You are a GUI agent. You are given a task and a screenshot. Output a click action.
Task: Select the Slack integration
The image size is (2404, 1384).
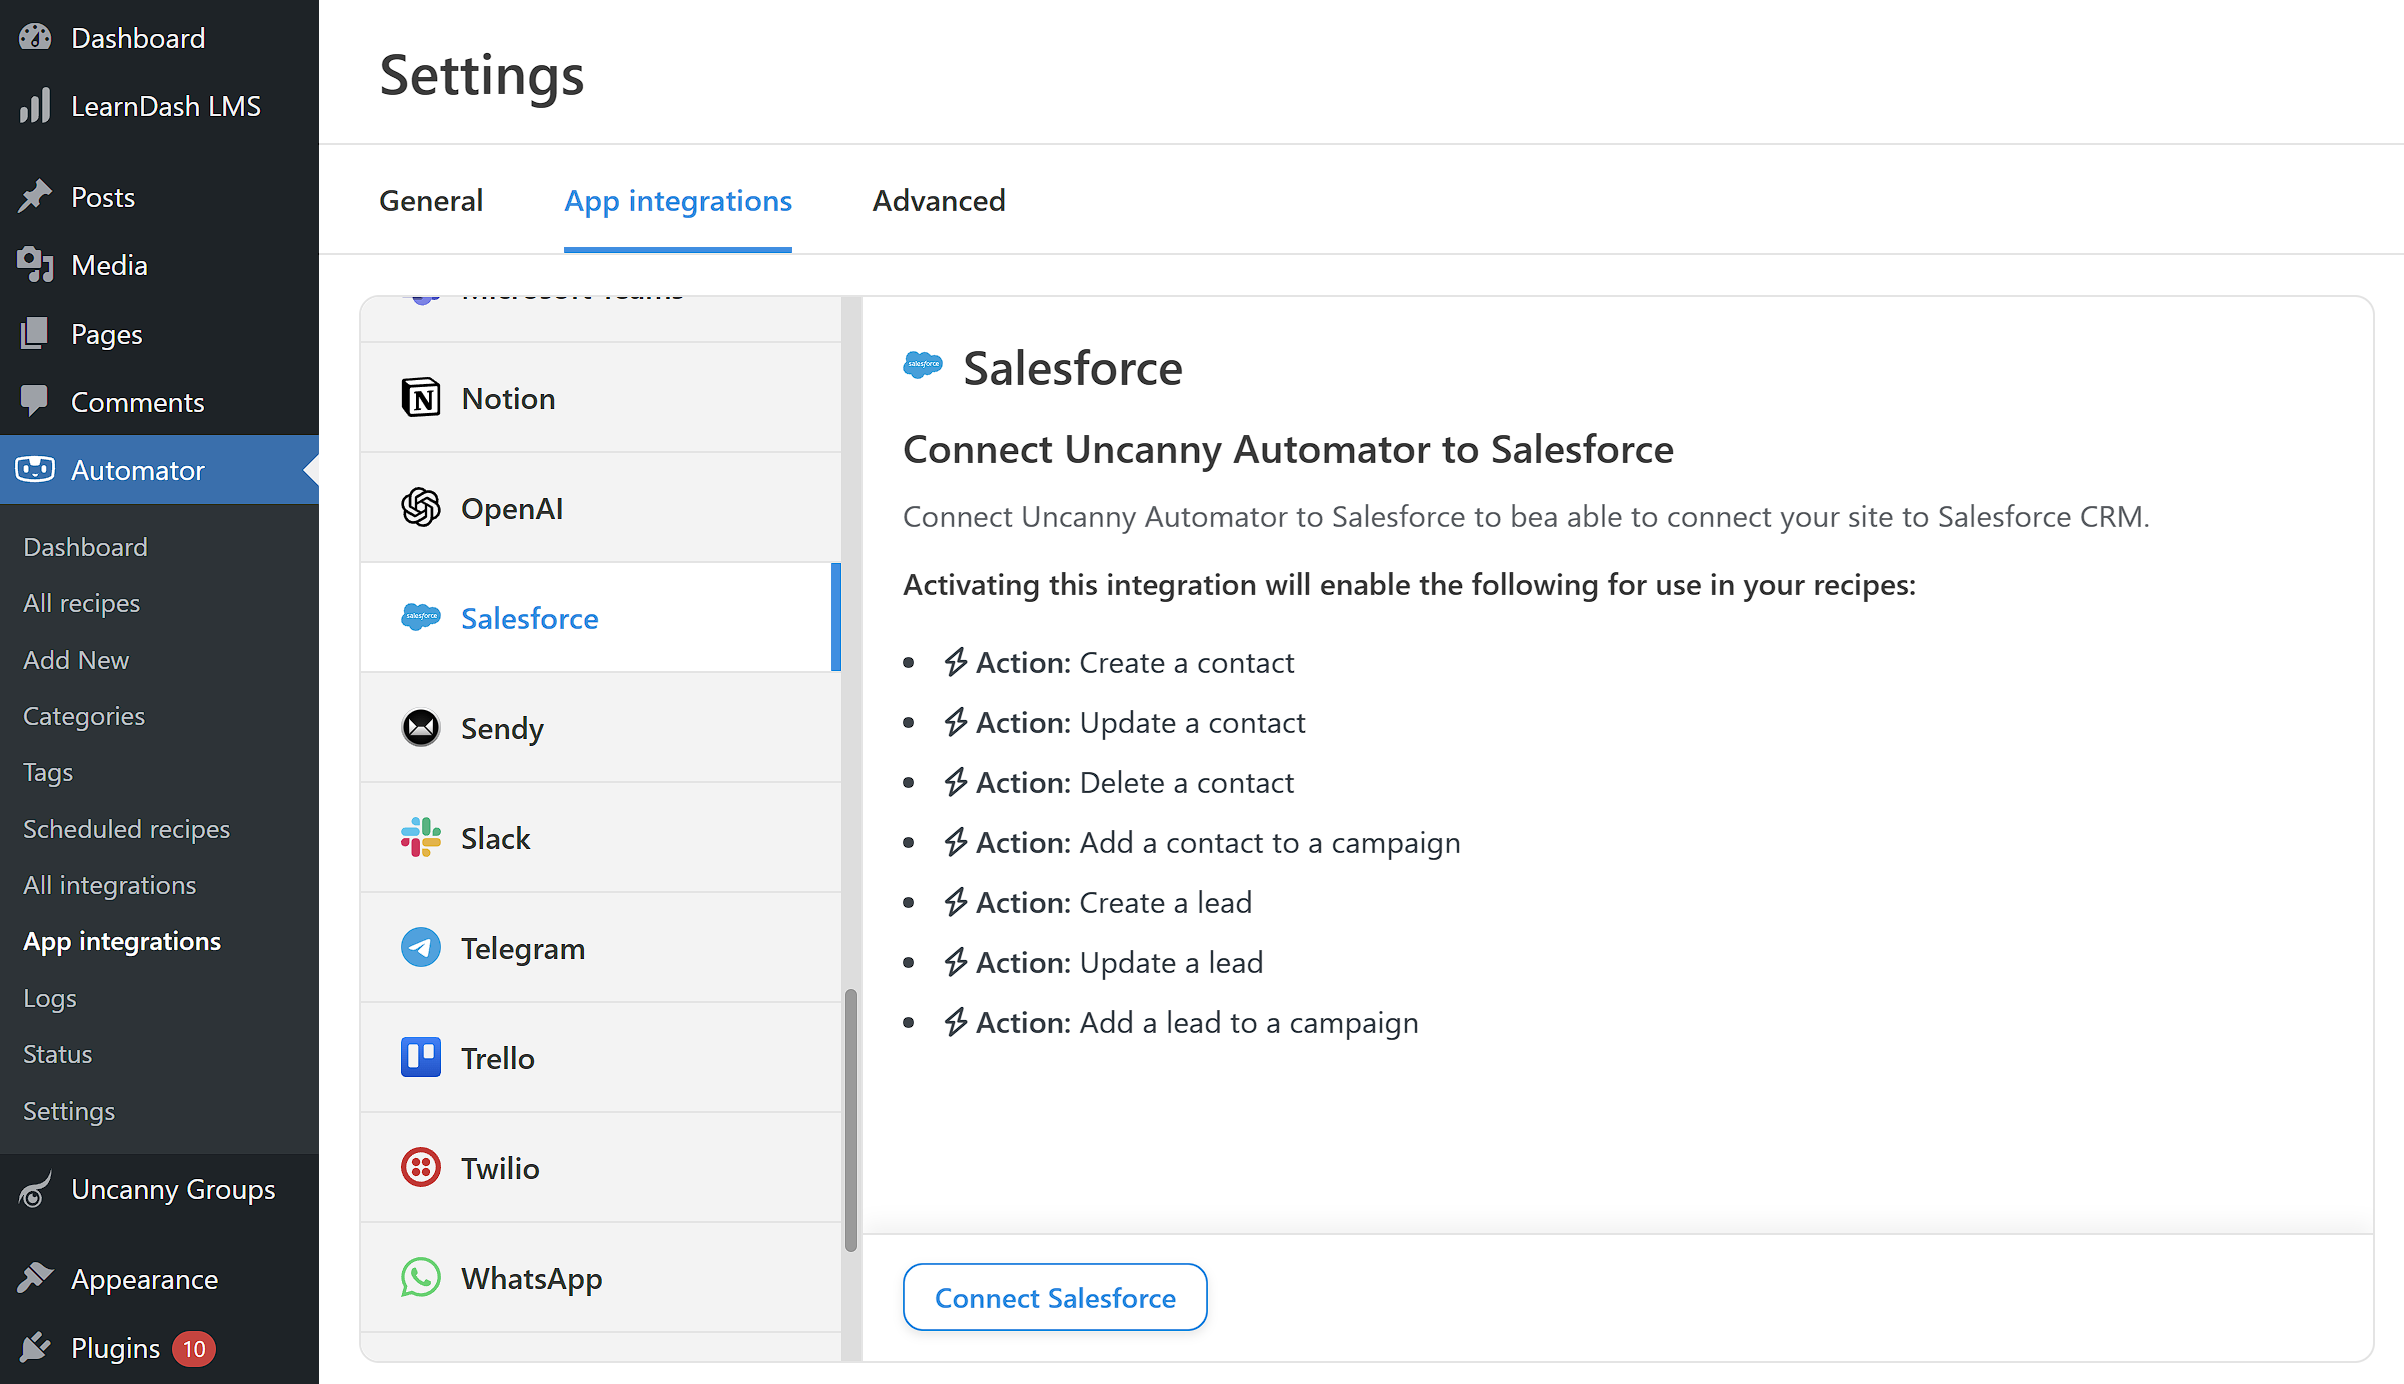601,838
